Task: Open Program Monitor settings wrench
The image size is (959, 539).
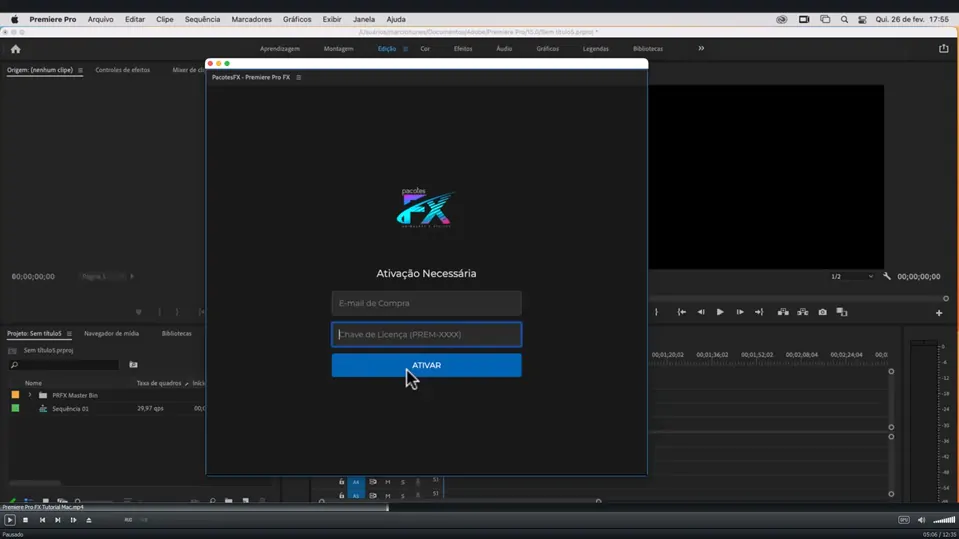Action: tap(887, 276)
